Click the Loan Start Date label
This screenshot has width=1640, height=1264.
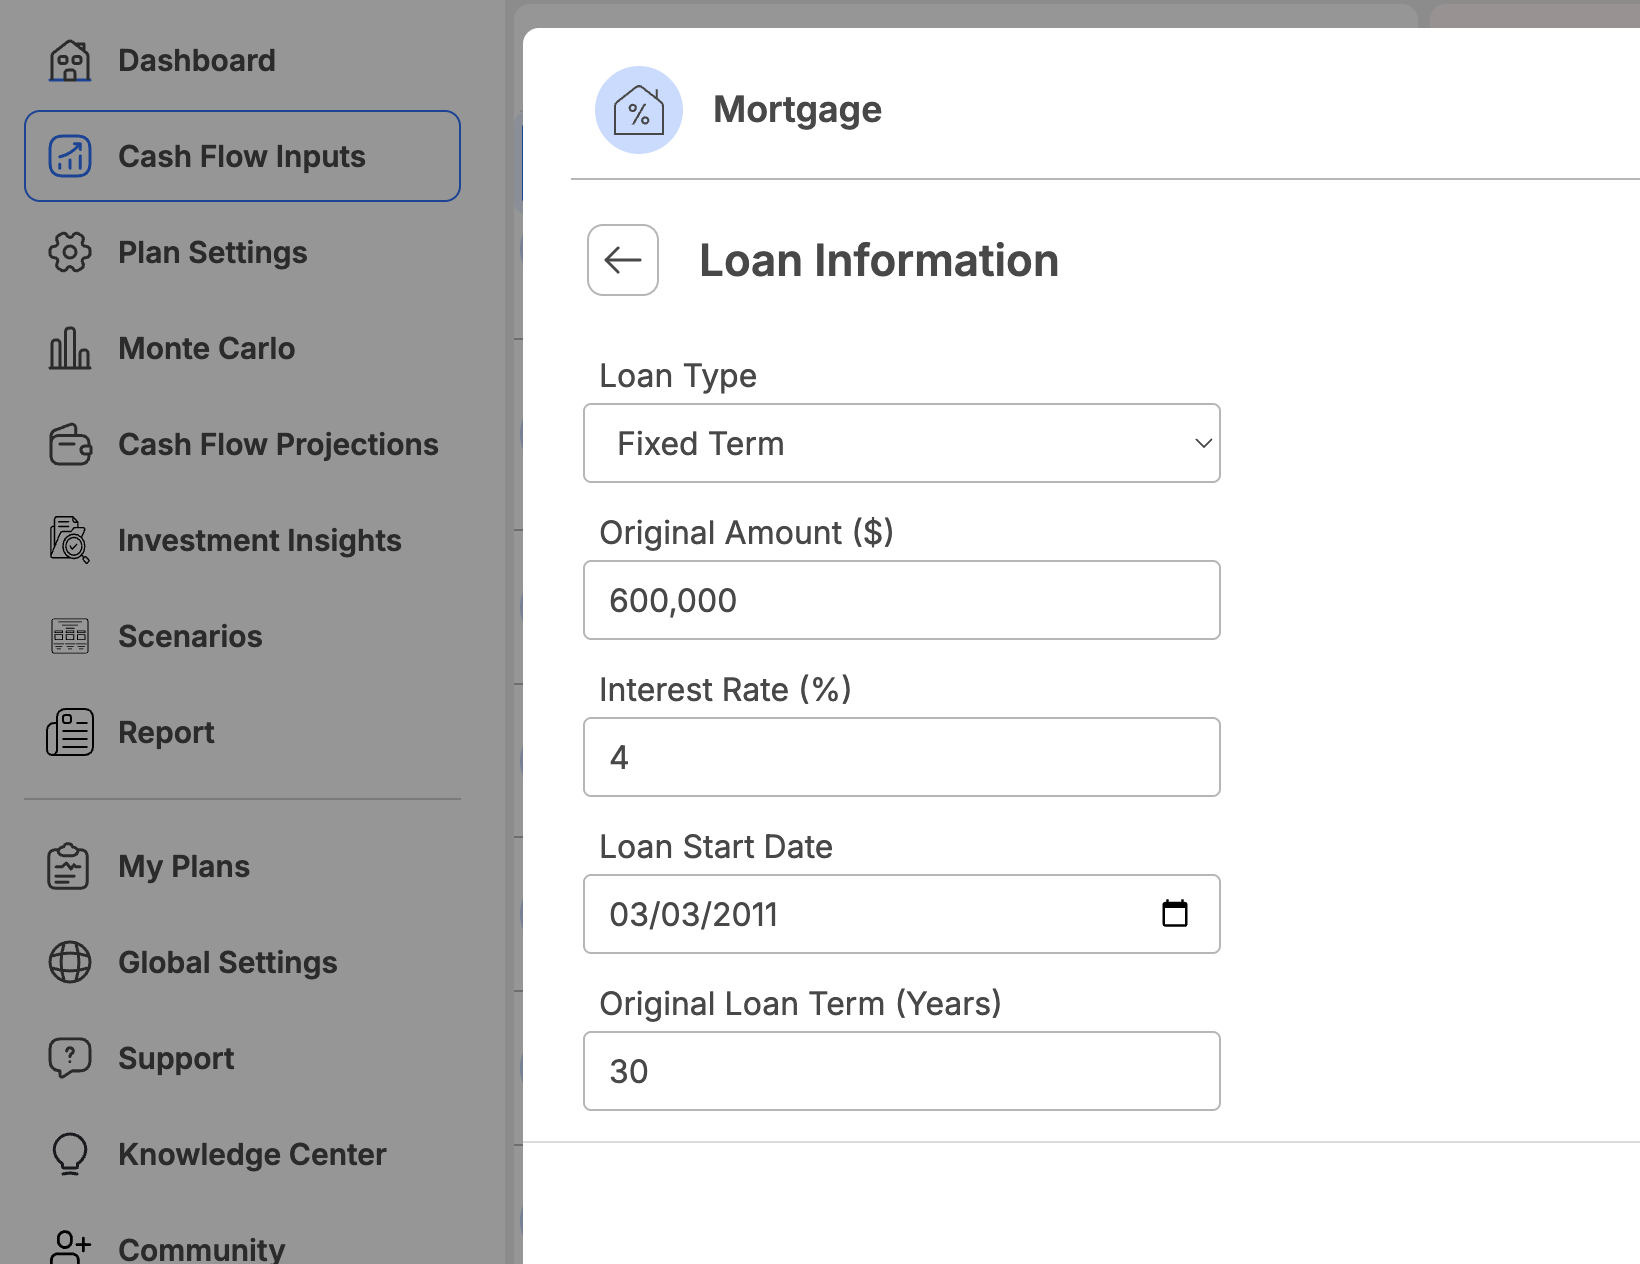716,847
